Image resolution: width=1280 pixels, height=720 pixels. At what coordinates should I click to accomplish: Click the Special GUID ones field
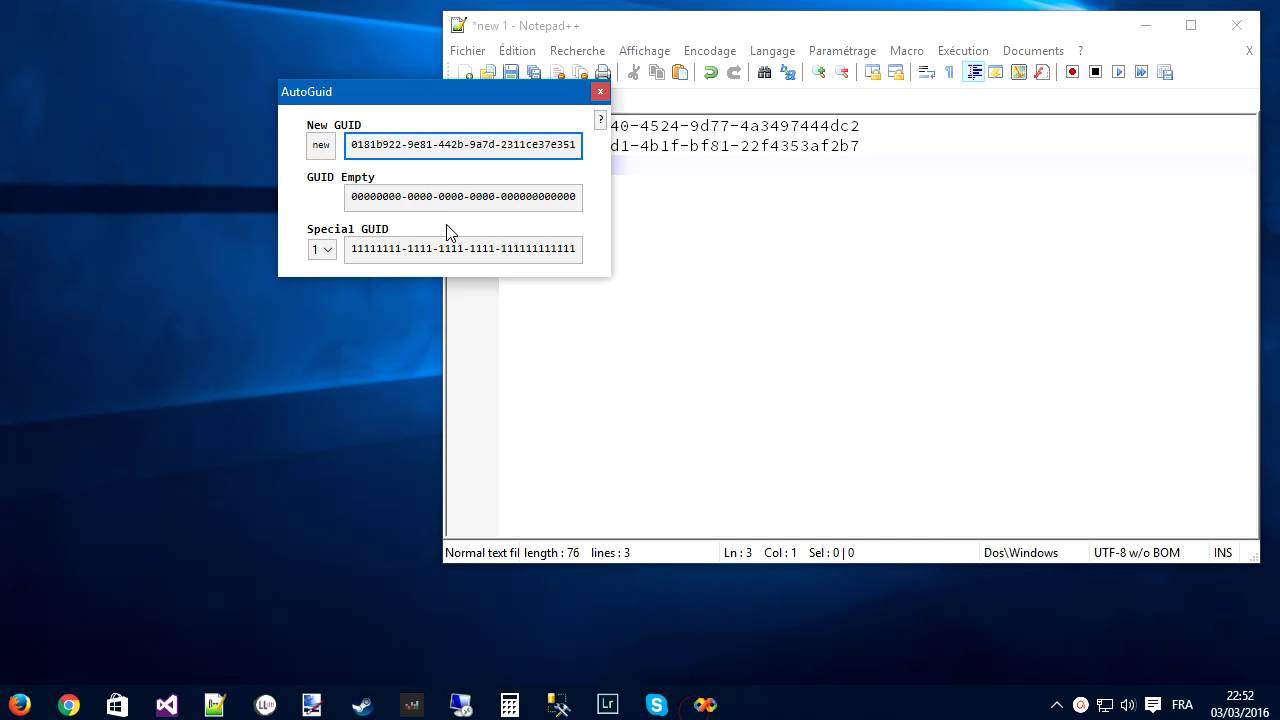(x=463, y=249)
